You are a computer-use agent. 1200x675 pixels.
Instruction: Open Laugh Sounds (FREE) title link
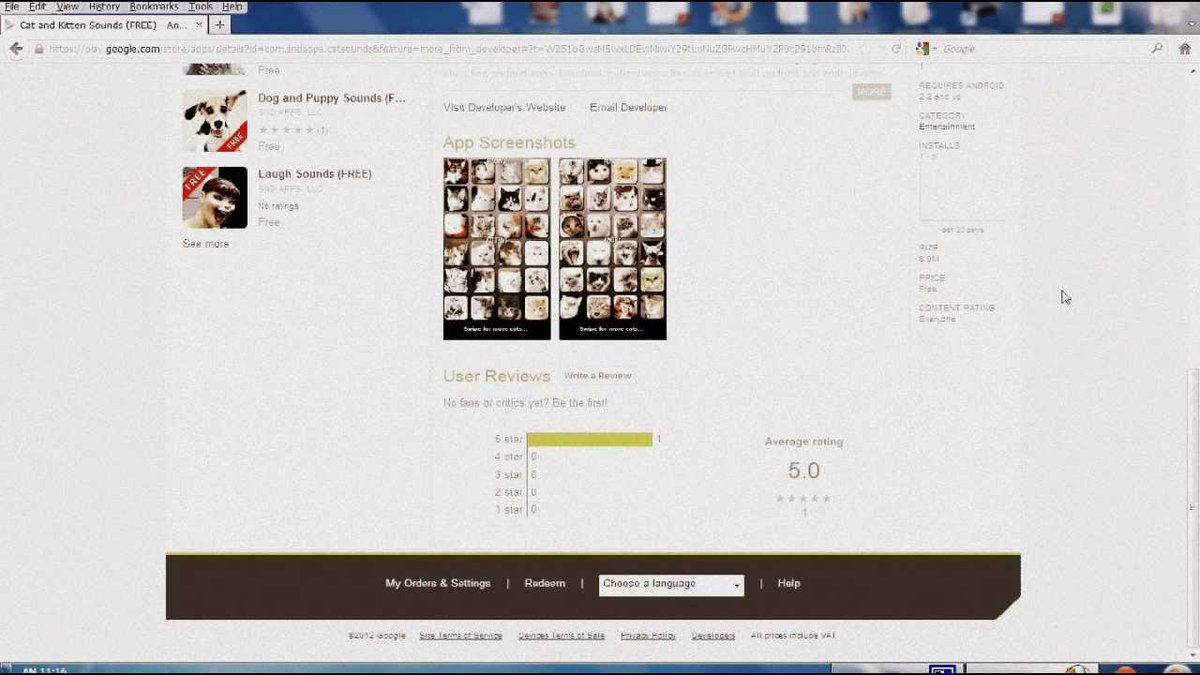pyautogui.click(x=315, y=174)
